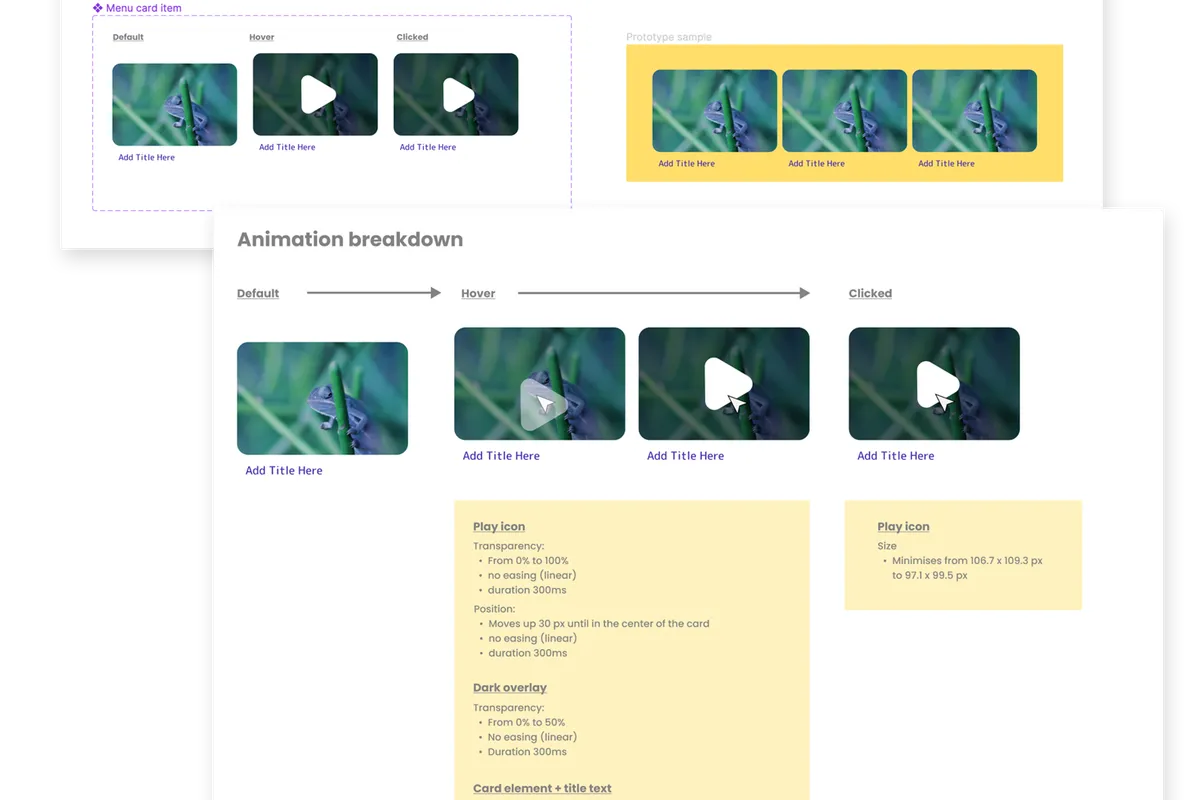Click the play icon in Clicked breakdown card
The height and width of the screenshot is (800, 1200).
click(x=938, y=385)
